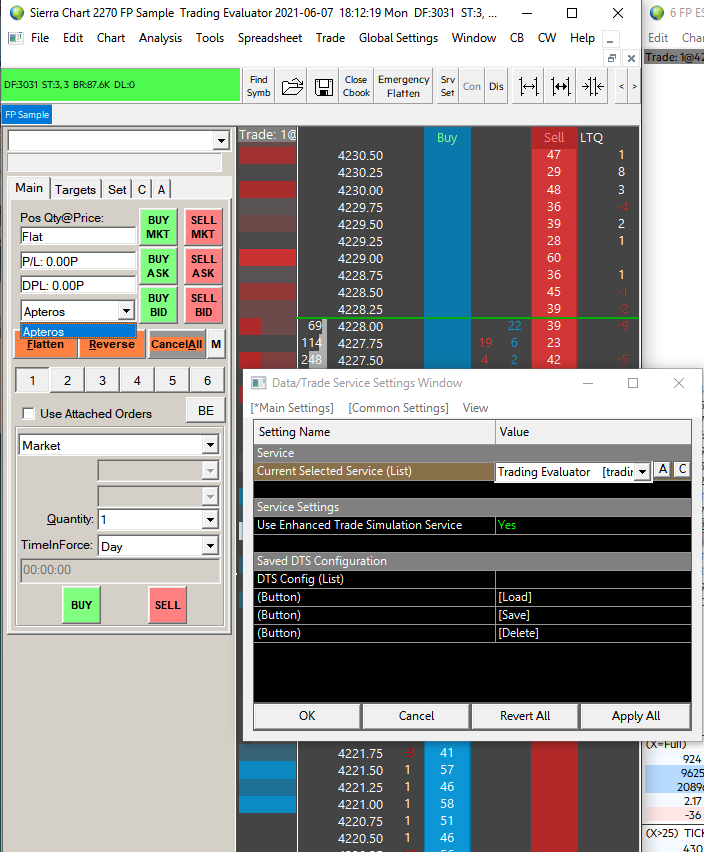The height and width of the screenshot is (852, 704).
Task: Click the SELL MKT button
Action: (203, 227)
